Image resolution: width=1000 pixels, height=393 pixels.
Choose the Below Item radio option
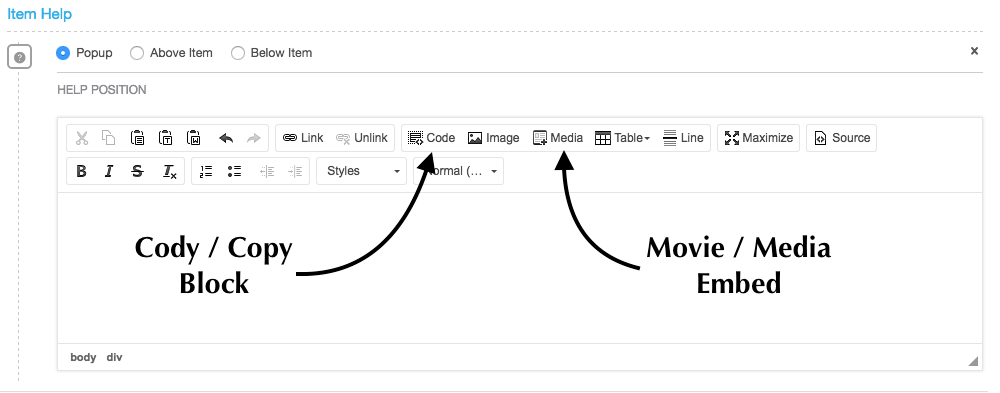[x=238, y=53]
